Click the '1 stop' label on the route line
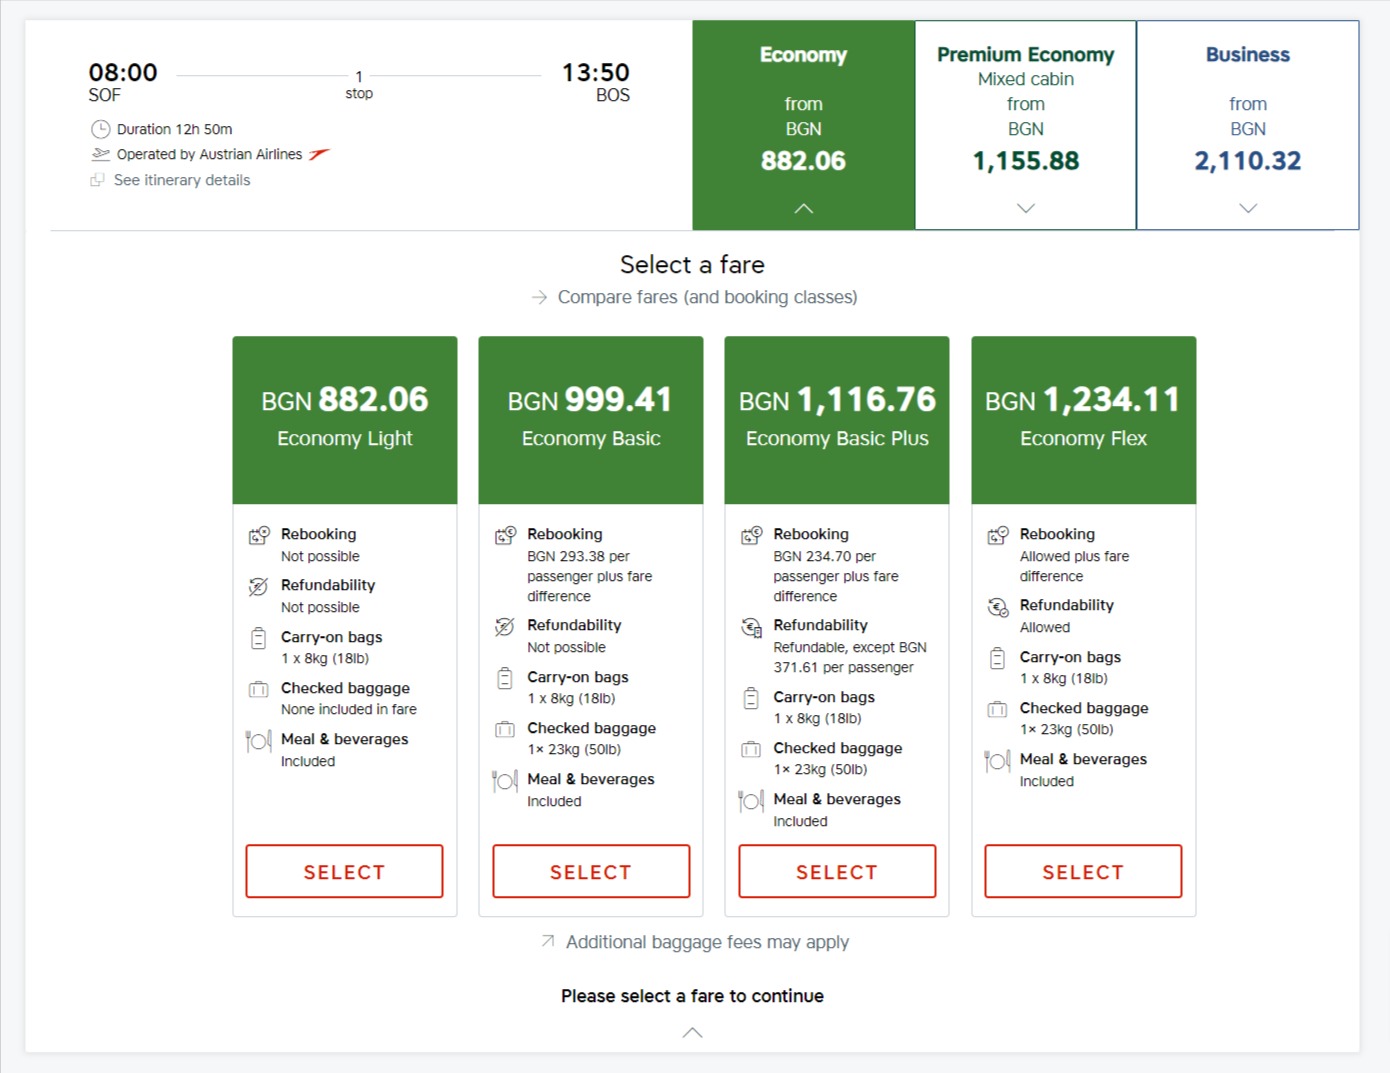This screenshot has height=1073, width=1390. click(359, 85)
